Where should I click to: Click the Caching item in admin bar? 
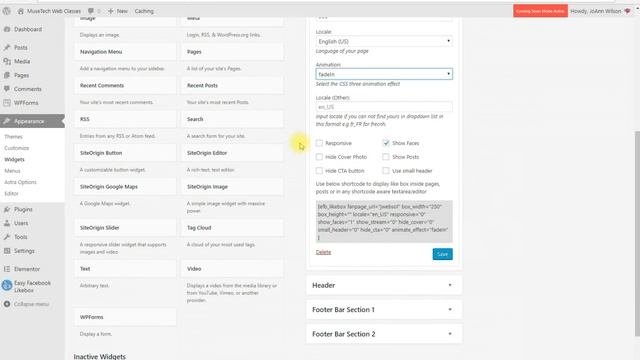tap(144, 11)
